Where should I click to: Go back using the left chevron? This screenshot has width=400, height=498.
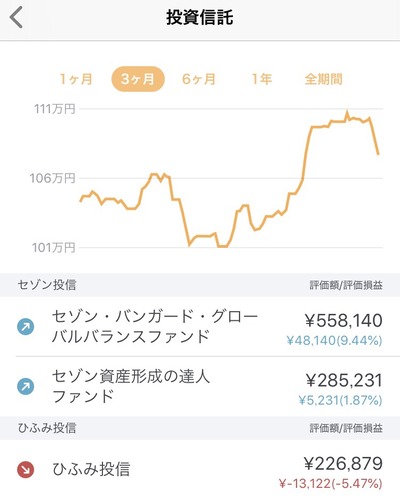pos(16,18)
